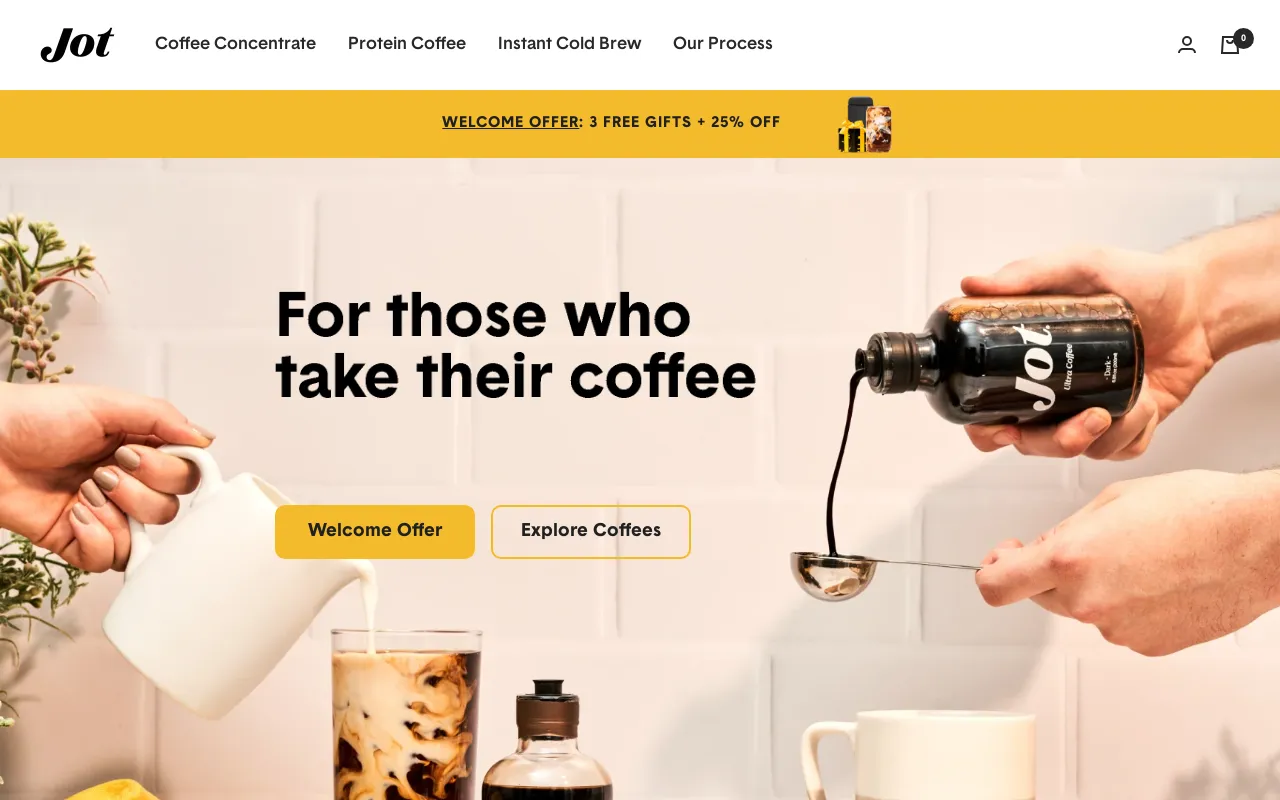The image size is (1280, 800).
Task: Click the small capped bottle at the bottom center
Action: 546,741
